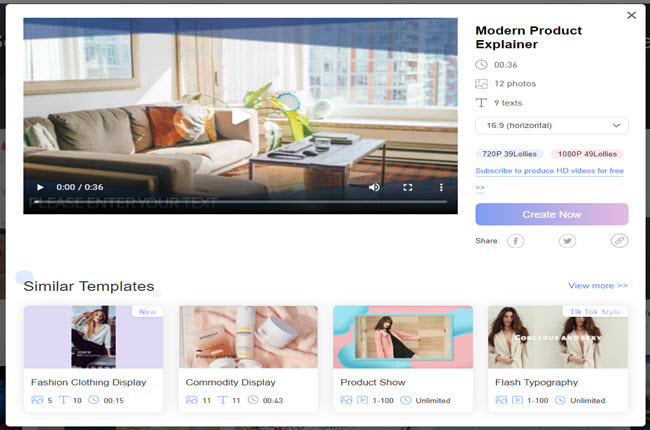
Task: Open Flash Typography template thumbnail
Action: tap(557, 337)
